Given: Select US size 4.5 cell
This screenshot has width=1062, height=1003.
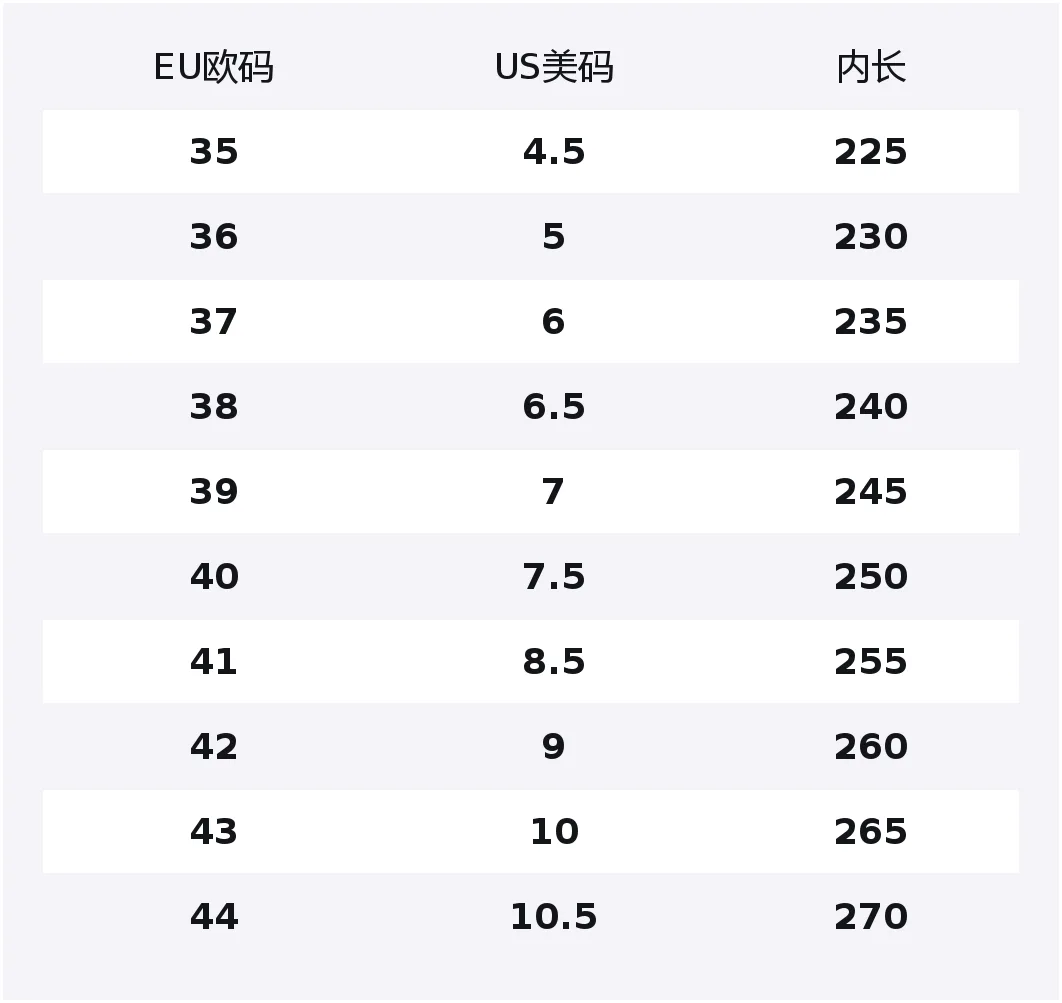Looking at the screenshot, I should (x=554, y=152).
